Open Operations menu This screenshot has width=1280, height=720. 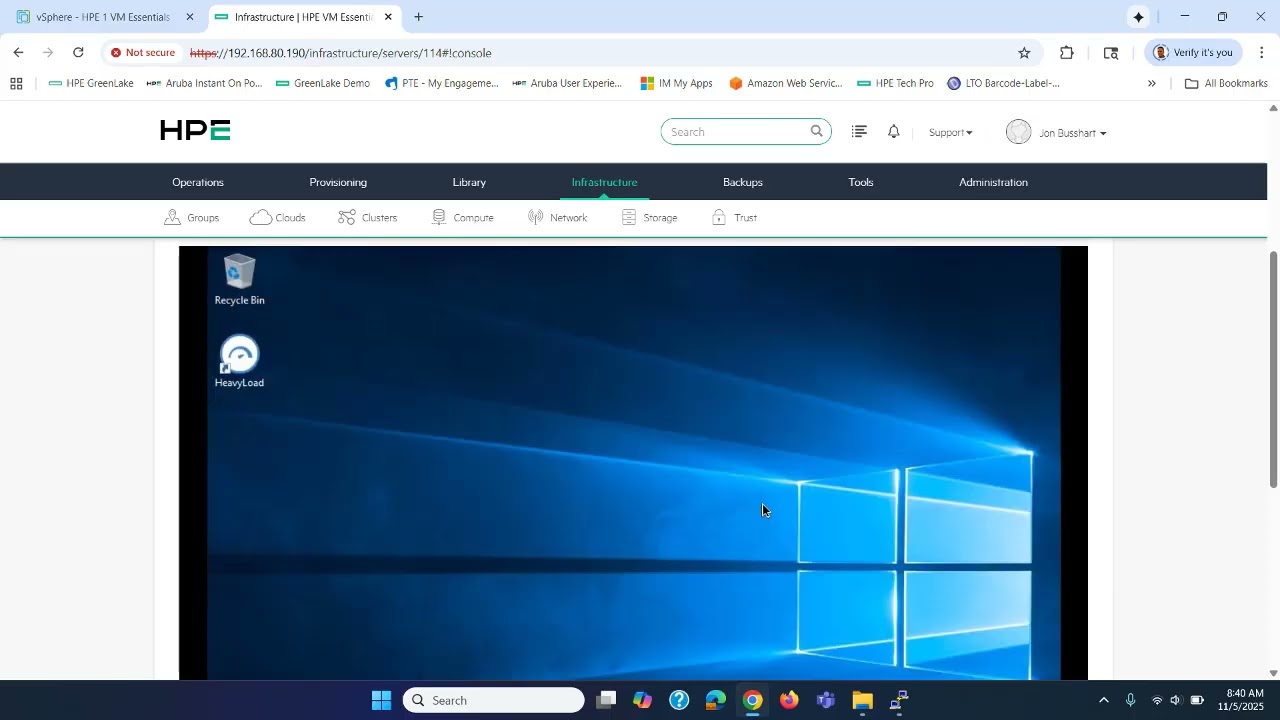(198, 182)
